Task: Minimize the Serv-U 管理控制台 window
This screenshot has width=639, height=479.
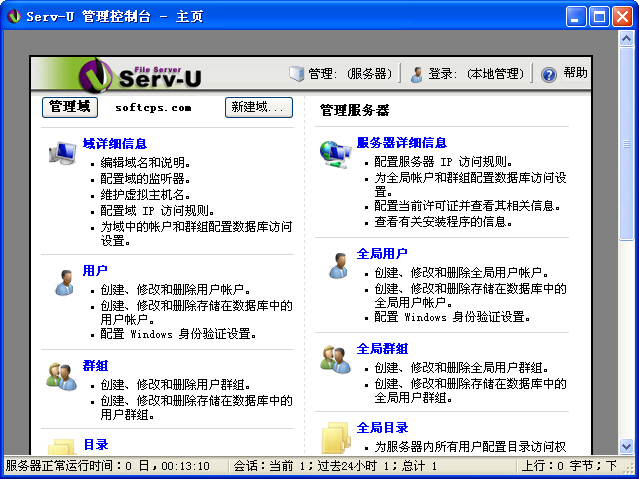Action: click(x=576, y=17)
